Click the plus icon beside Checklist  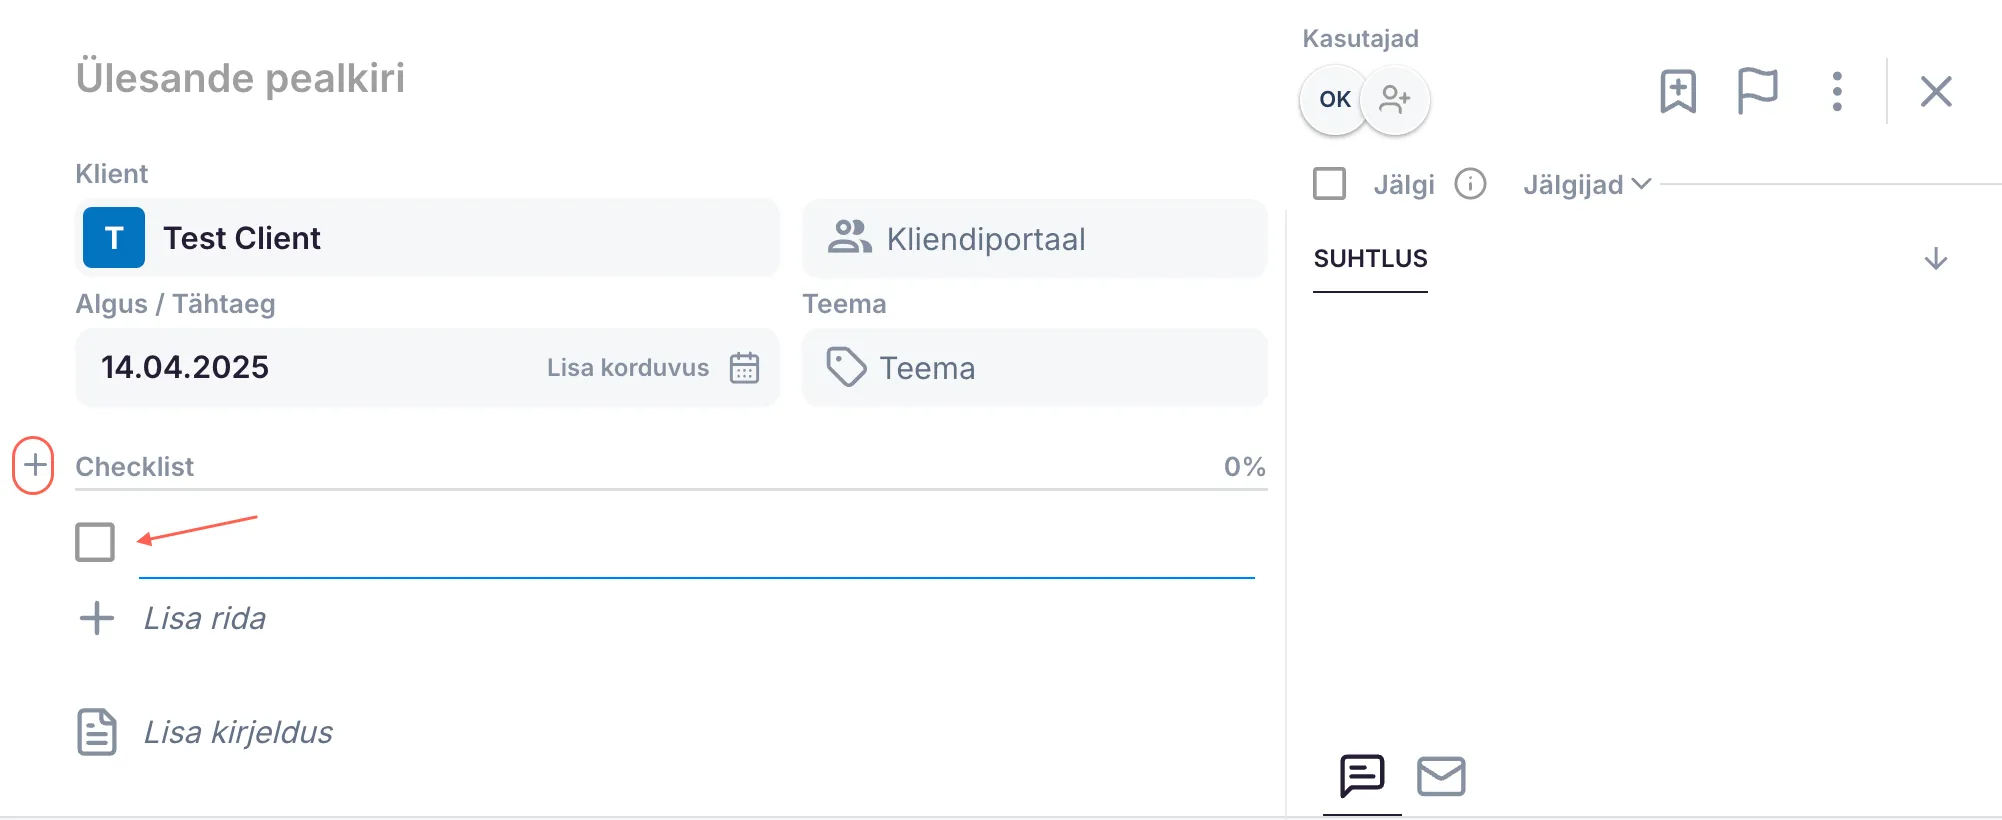pos(34,465)
